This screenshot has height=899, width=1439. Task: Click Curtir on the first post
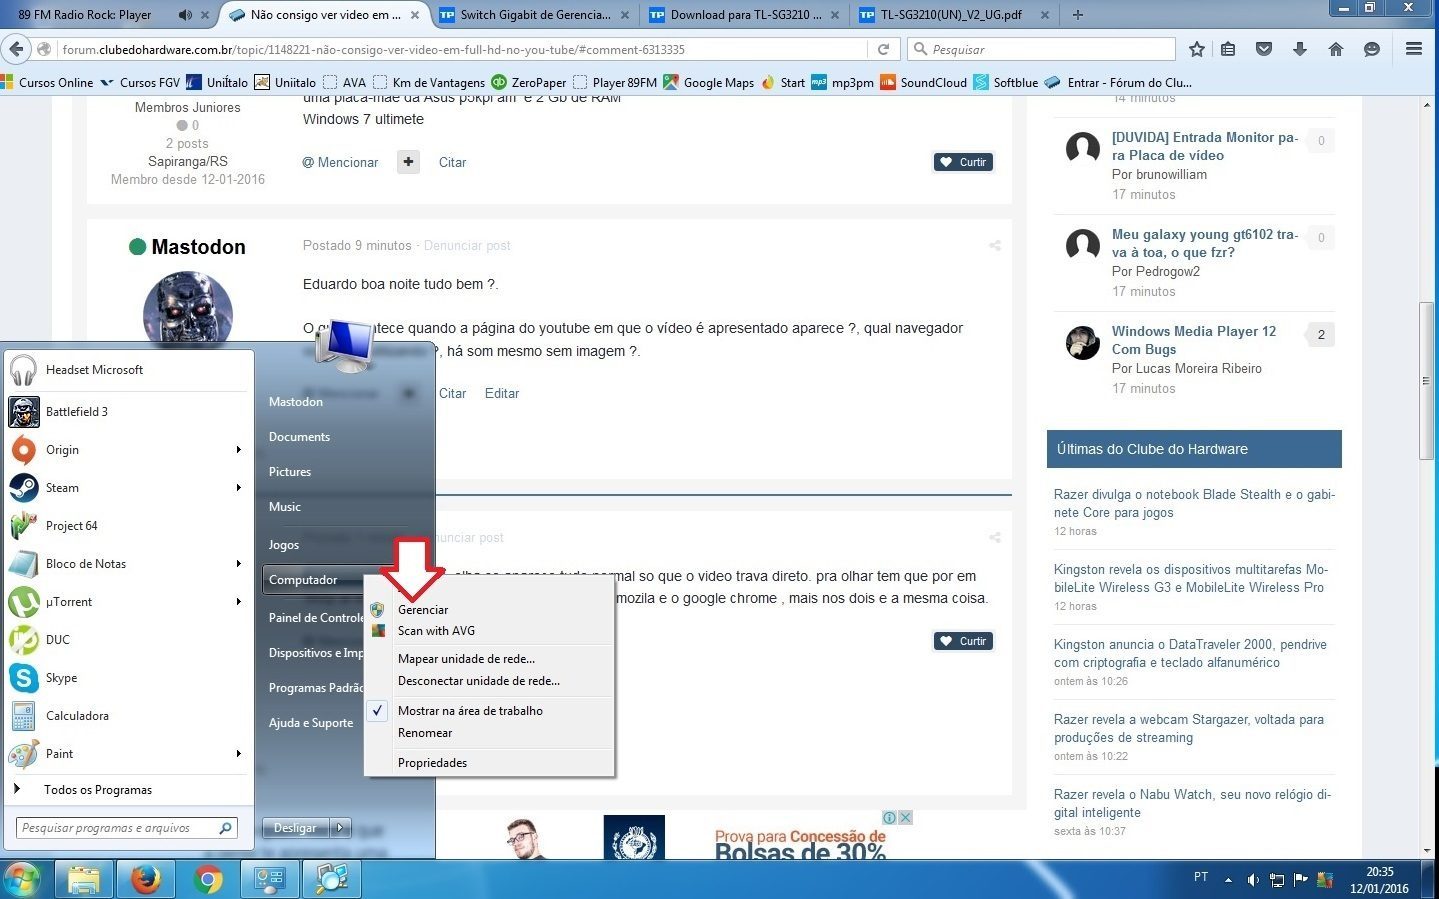[x=963, y=162]
